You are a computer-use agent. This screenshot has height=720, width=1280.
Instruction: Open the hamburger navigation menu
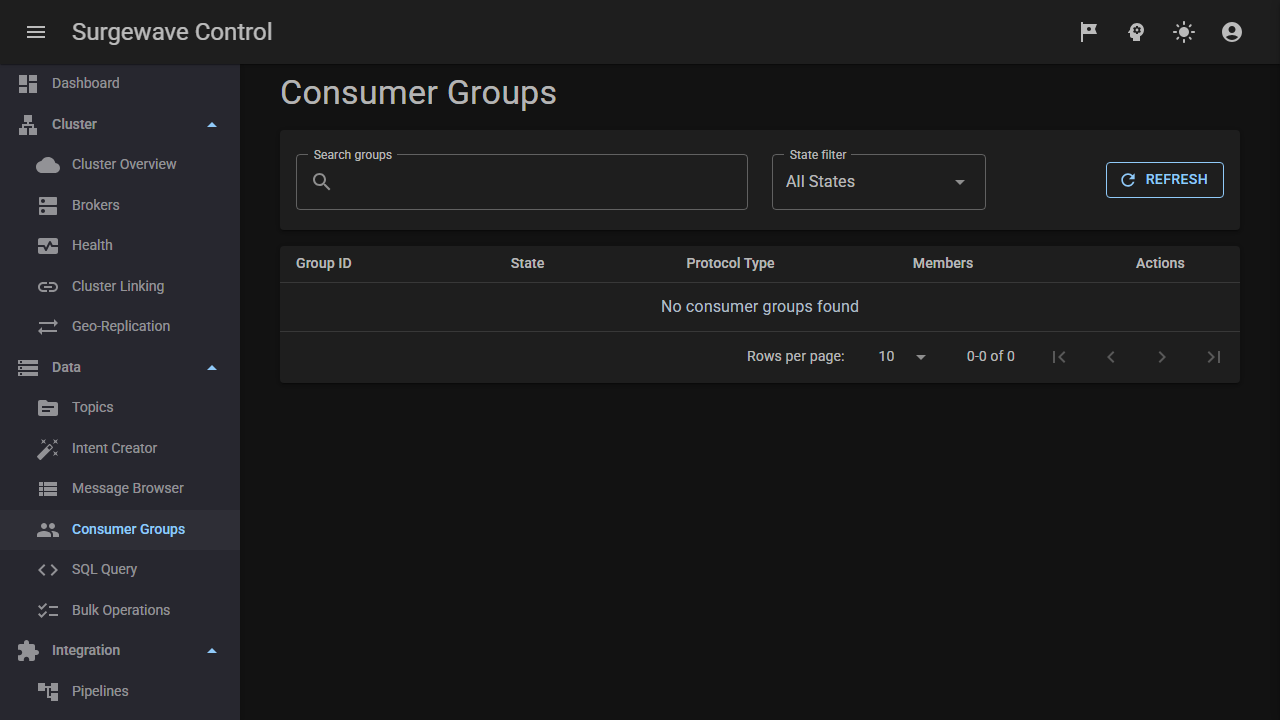point(36,32)
